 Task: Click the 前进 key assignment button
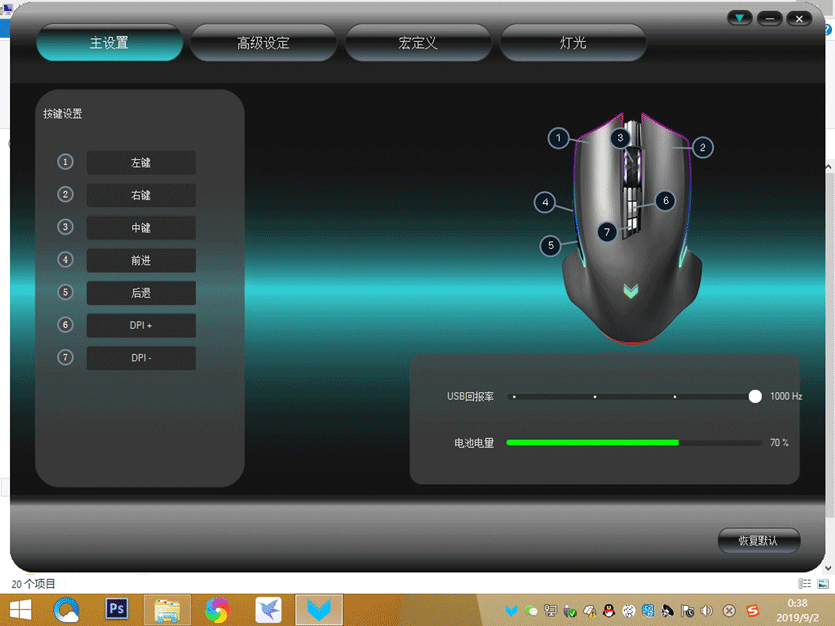141,260
